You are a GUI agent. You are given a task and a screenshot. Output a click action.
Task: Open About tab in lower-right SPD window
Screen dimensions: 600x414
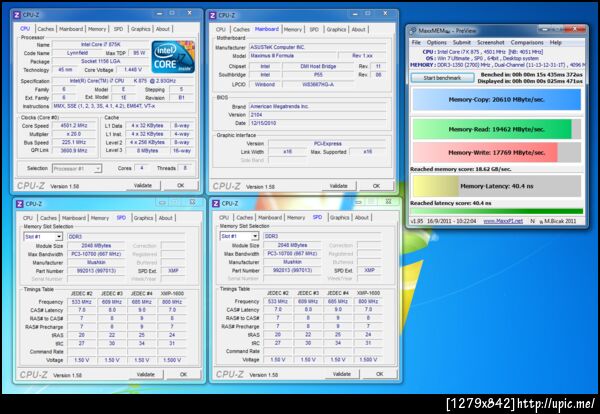coord(362,218)
